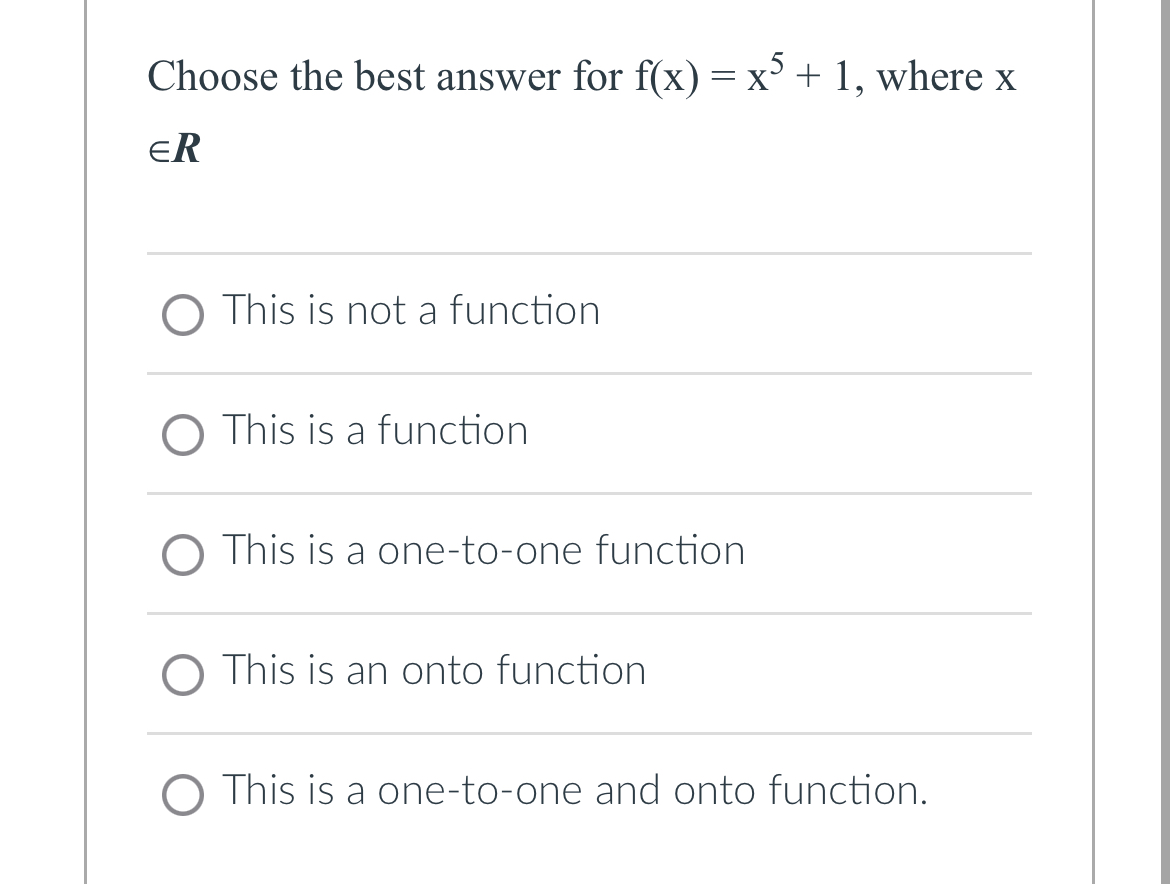1172x884 pixels.
Task: Click the second answer row area
Action: coord(588,431)
